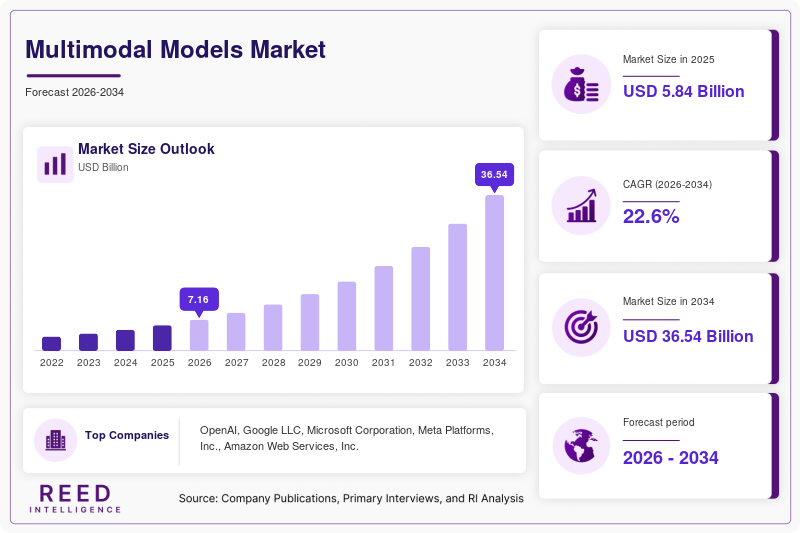
Task: Select the 2029 bar in the chart
Action: point(310,322)
